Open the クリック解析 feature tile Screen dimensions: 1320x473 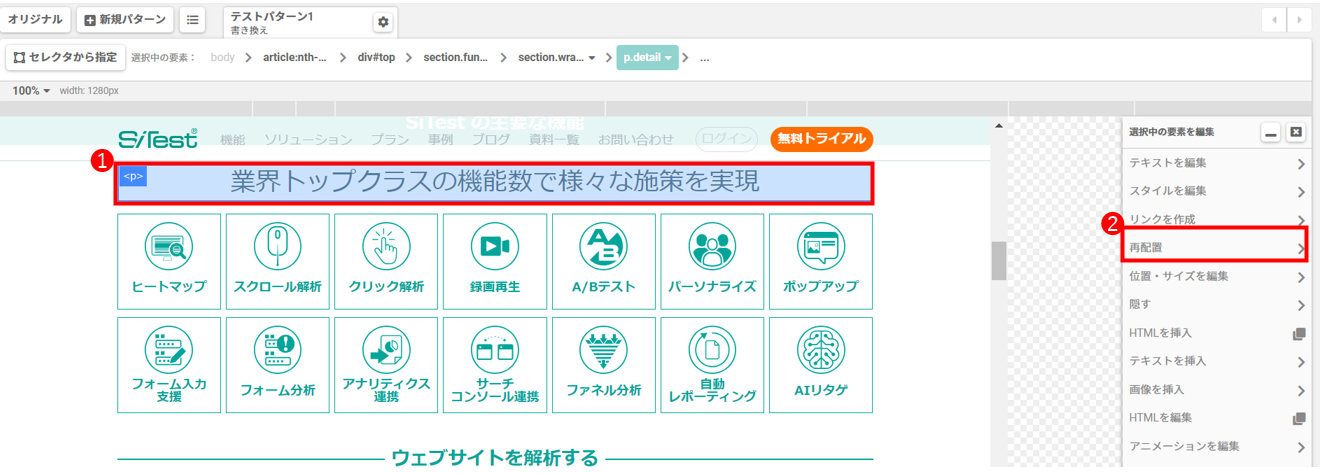tap(386, 261)
